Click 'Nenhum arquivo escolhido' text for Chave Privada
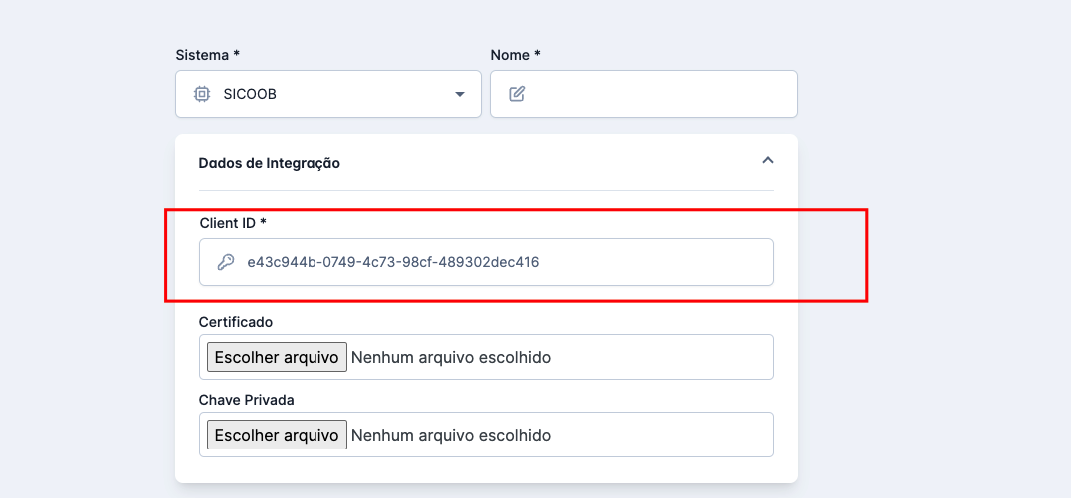The width and height of the screenshot is (1071, 498). coord(450,435)
